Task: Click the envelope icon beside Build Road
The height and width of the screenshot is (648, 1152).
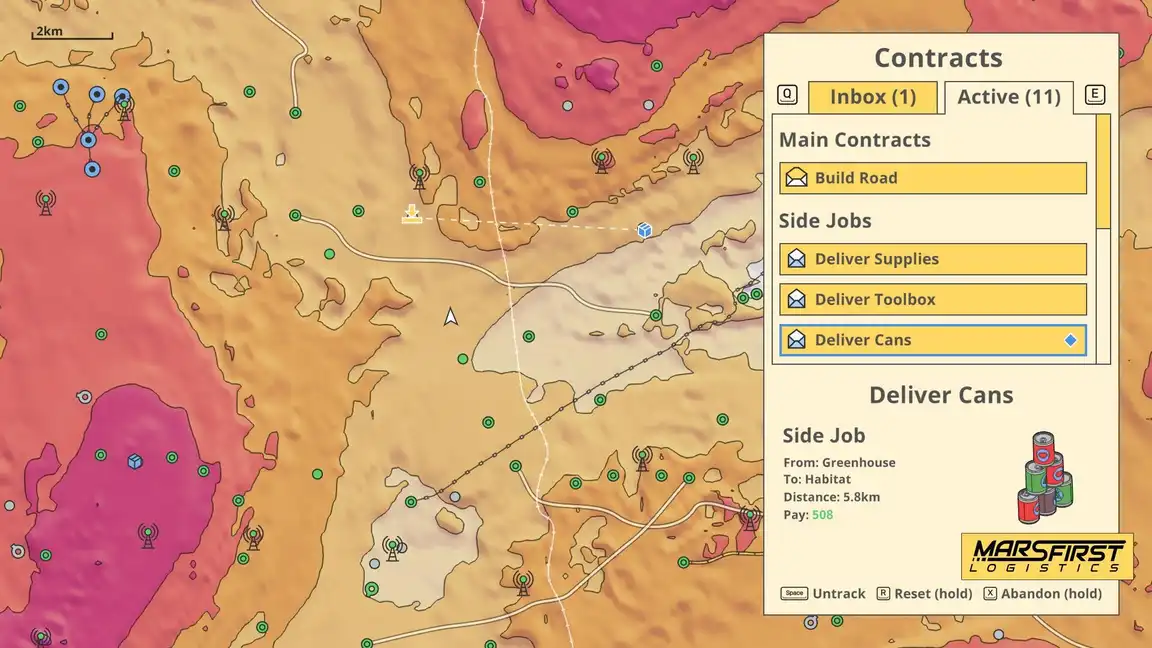Action: [x=796, y=178]
